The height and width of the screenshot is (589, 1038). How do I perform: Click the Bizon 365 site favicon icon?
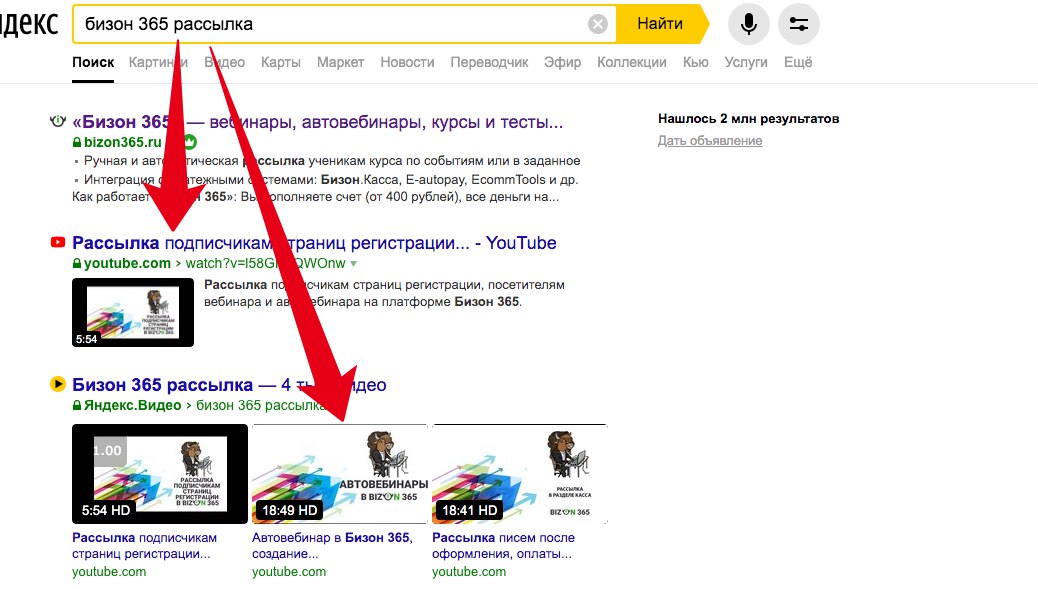point(58,121)
